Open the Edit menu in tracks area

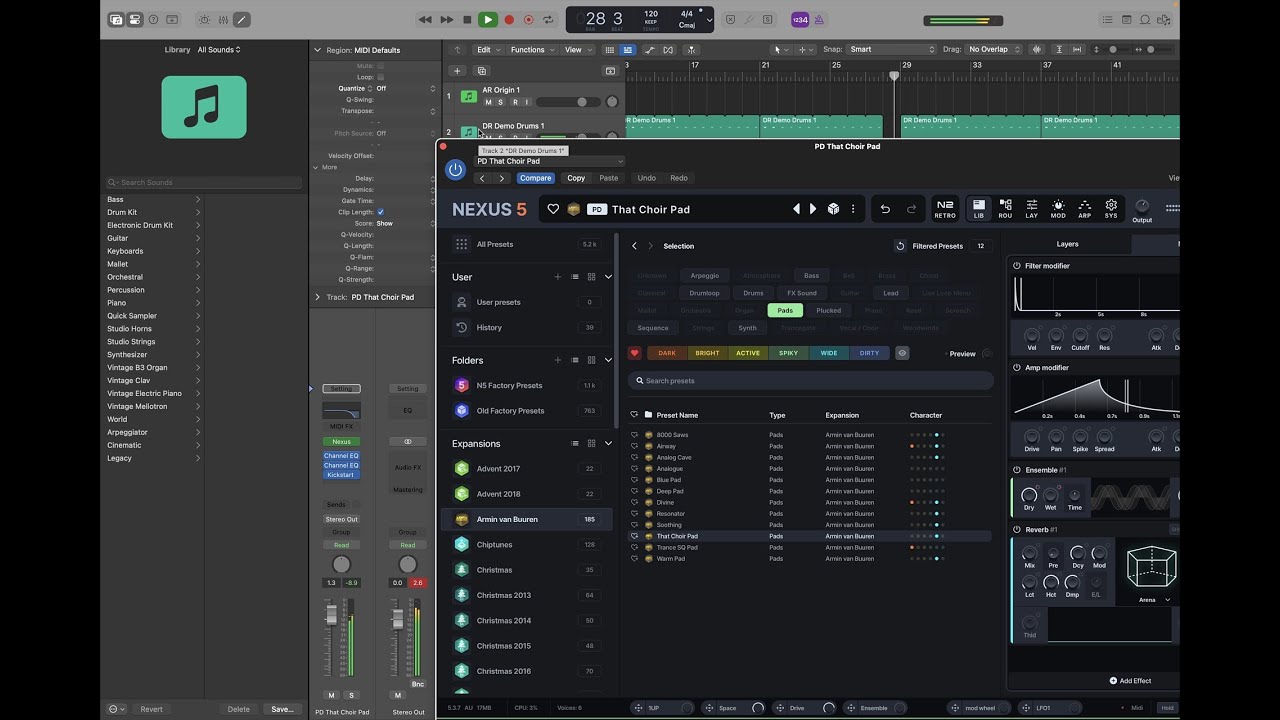[487, 50]
